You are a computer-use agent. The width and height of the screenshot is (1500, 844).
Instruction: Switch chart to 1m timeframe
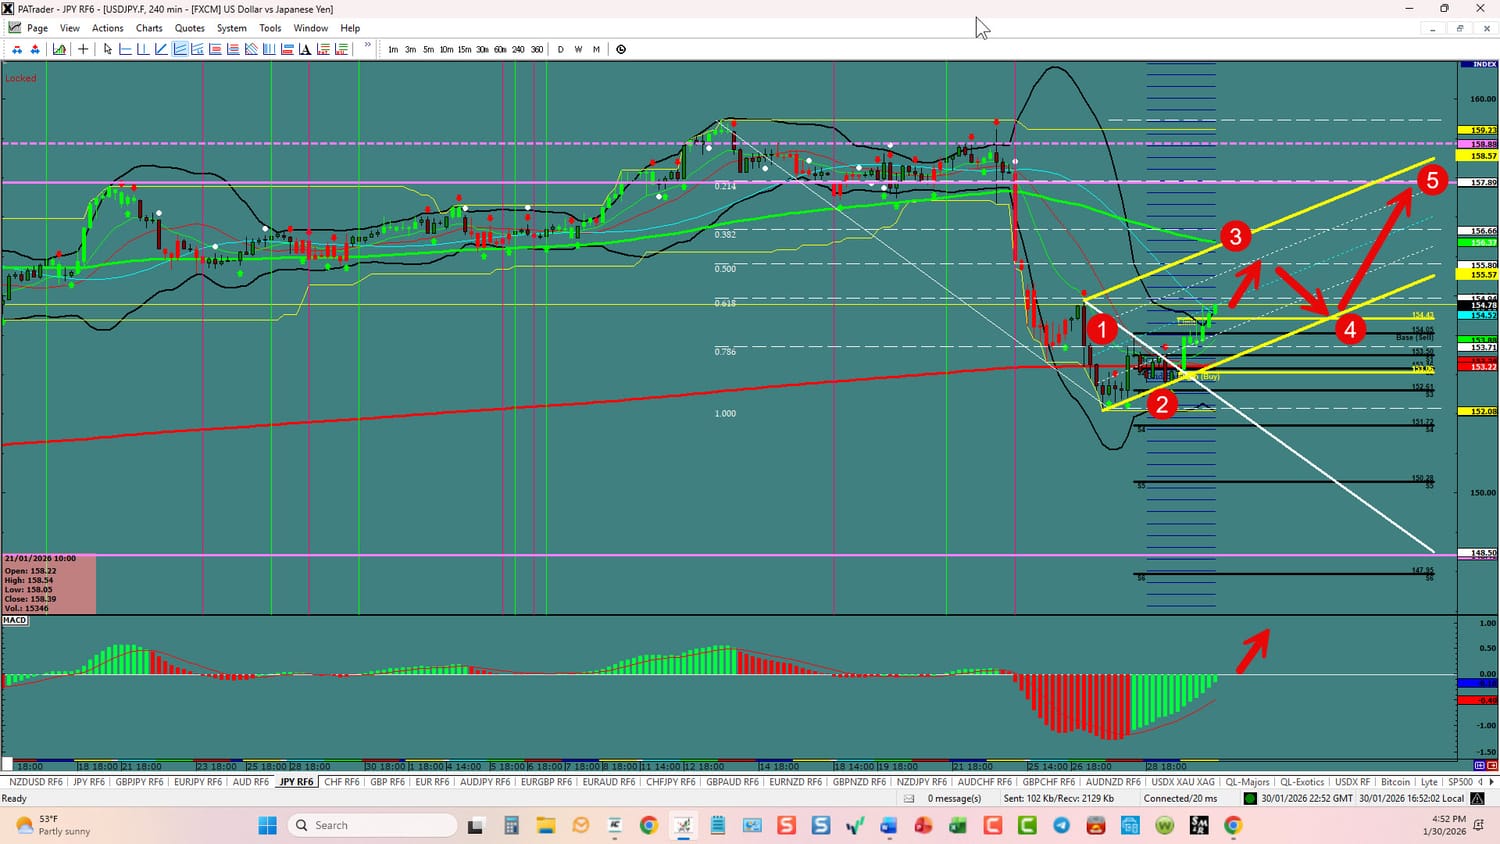click(393, 49)
